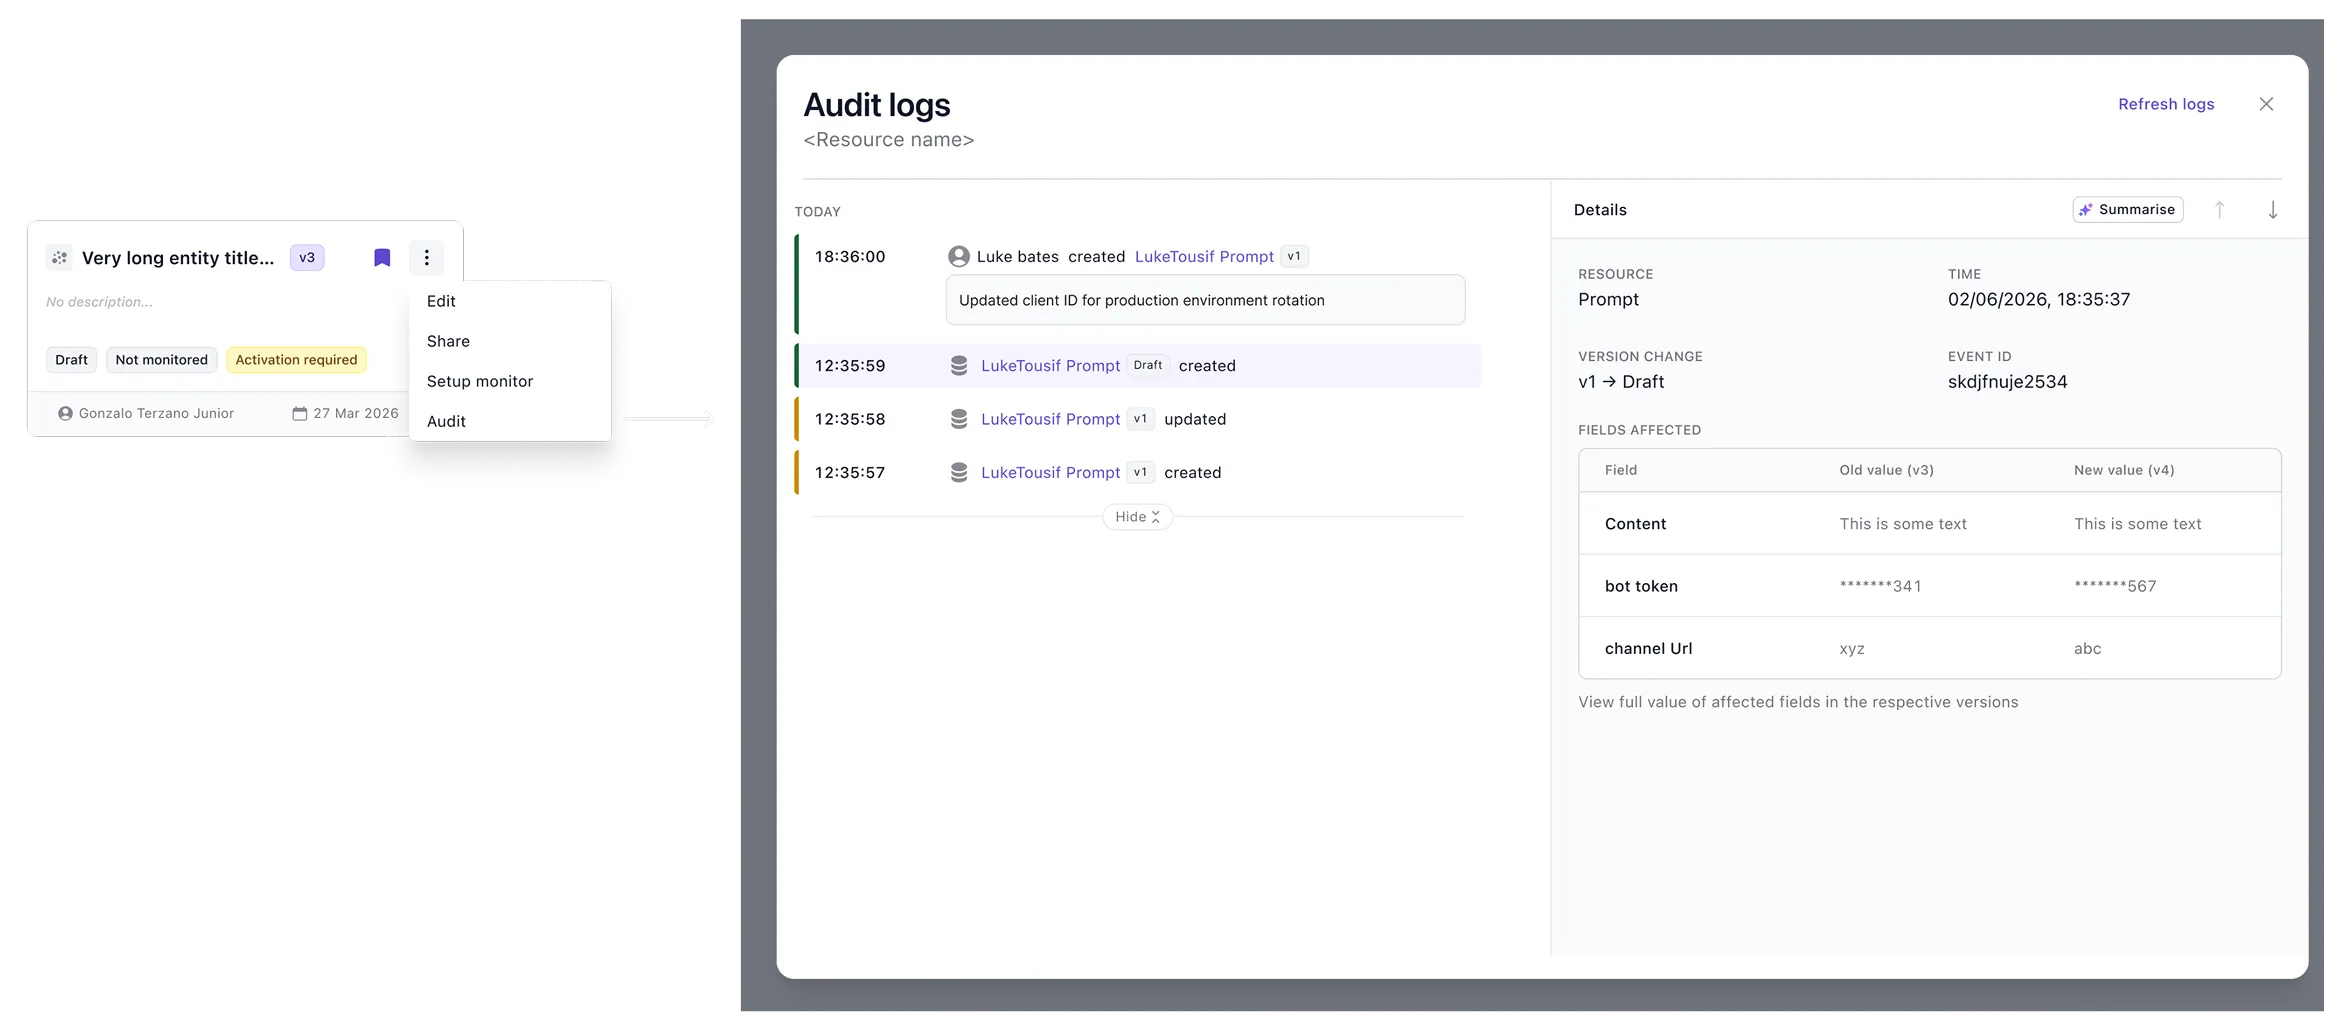2340x1028 pixels.
Task: Click the user avatar icon beside Gonzalo Terzano Junior
Action: point(65,413)
